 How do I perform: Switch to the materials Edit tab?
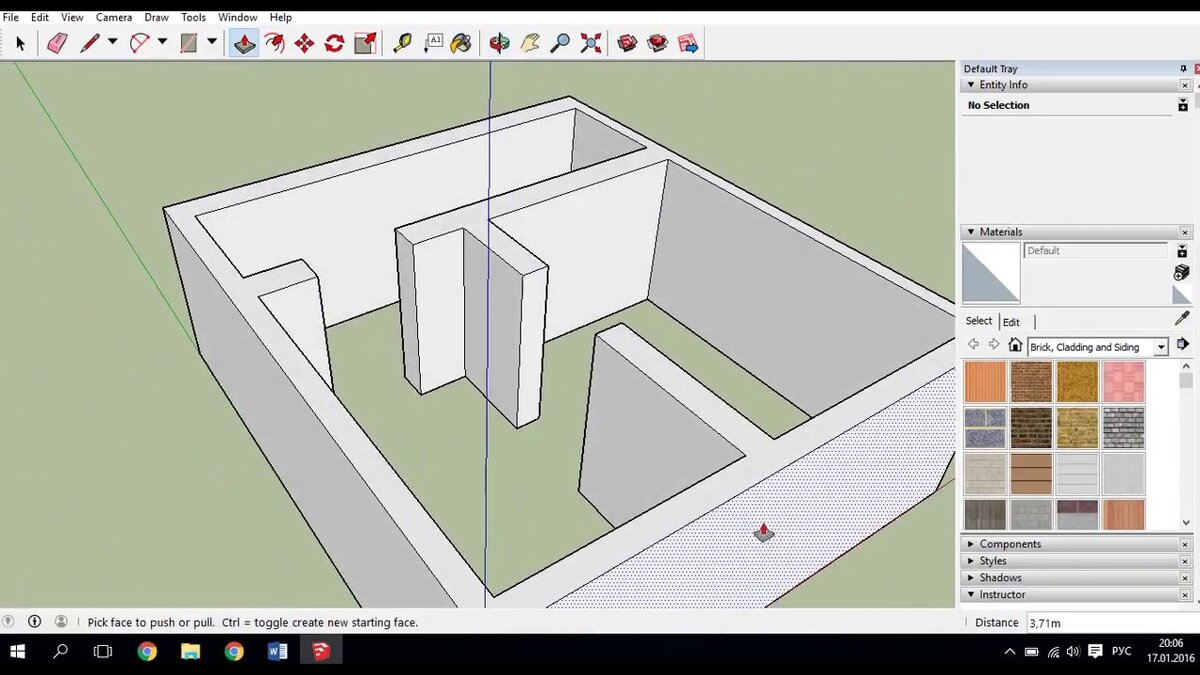pos(1011,322)
